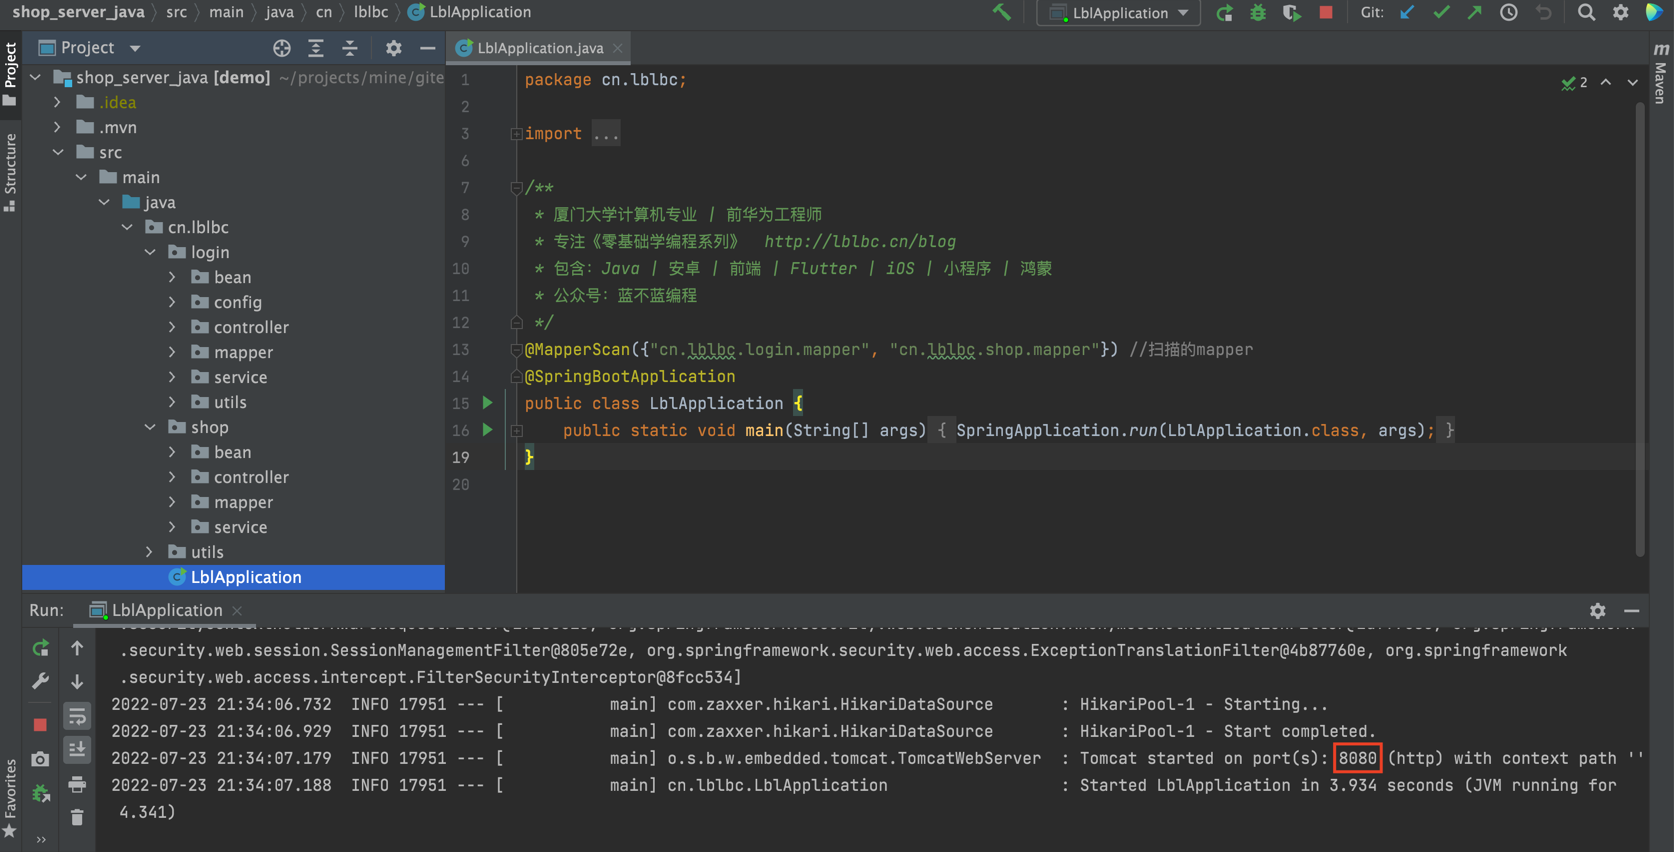Open Search Everywhere magnifier icon
1675x852 pixels.
(1586, 13)
